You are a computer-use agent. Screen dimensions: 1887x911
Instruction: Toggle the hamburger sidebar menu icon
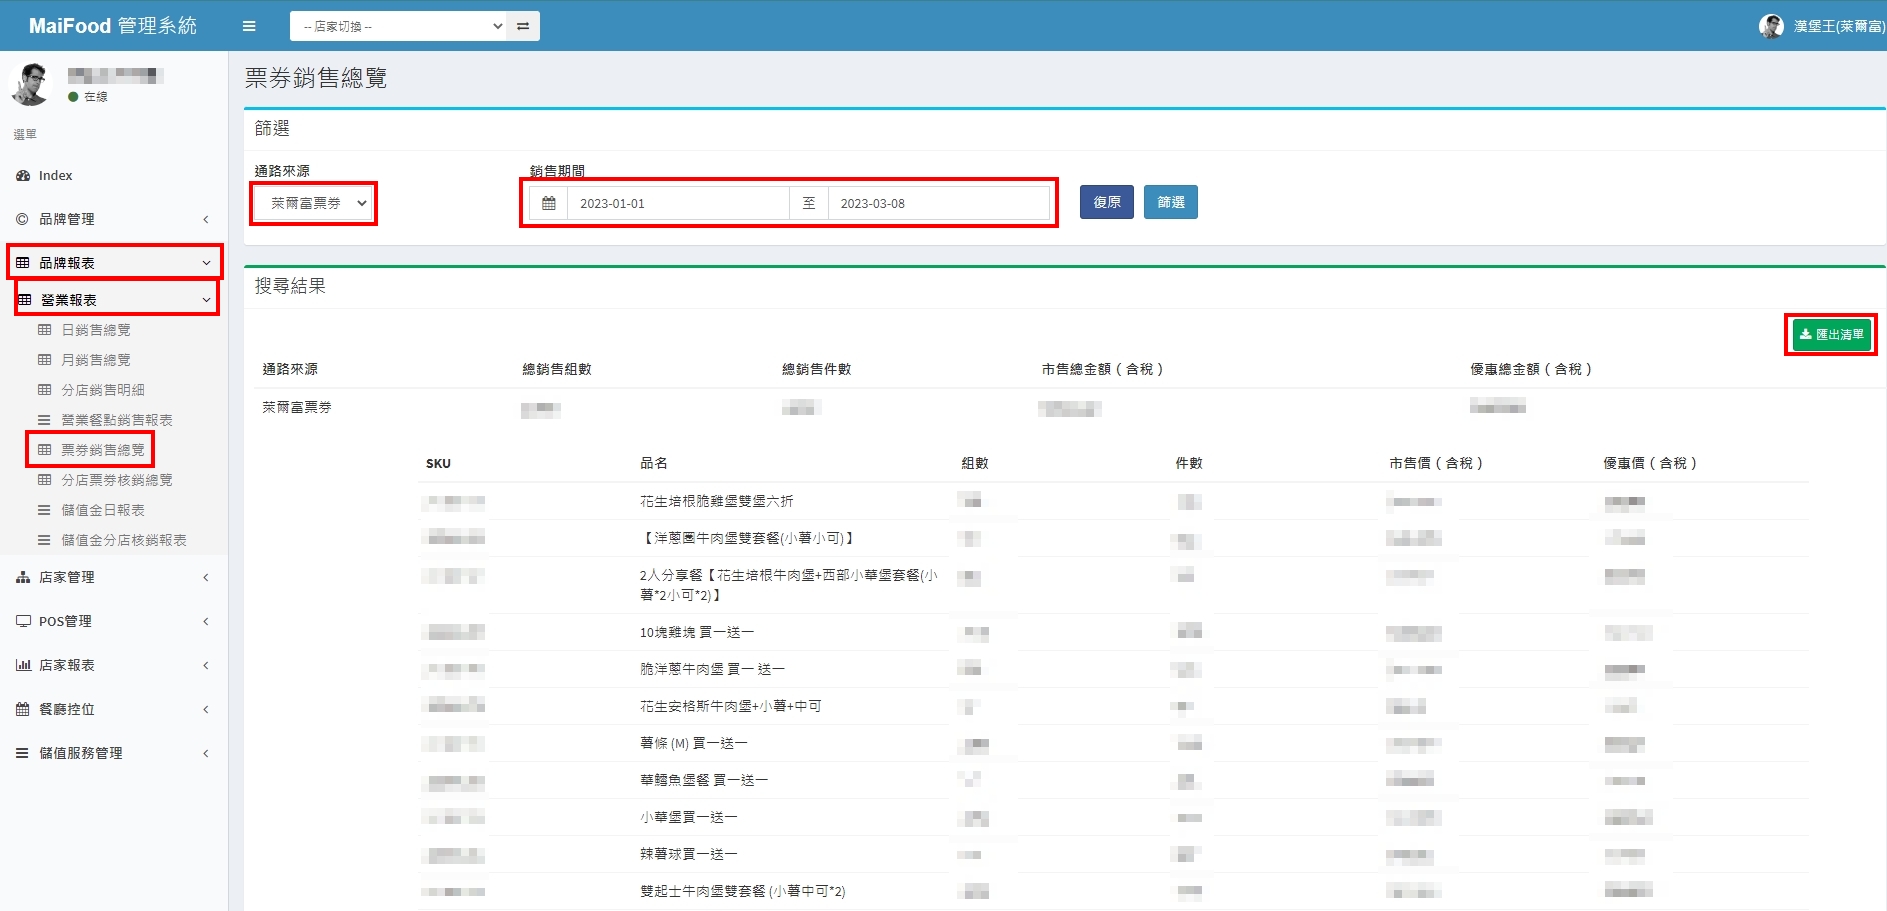click(x=249, y=26)
